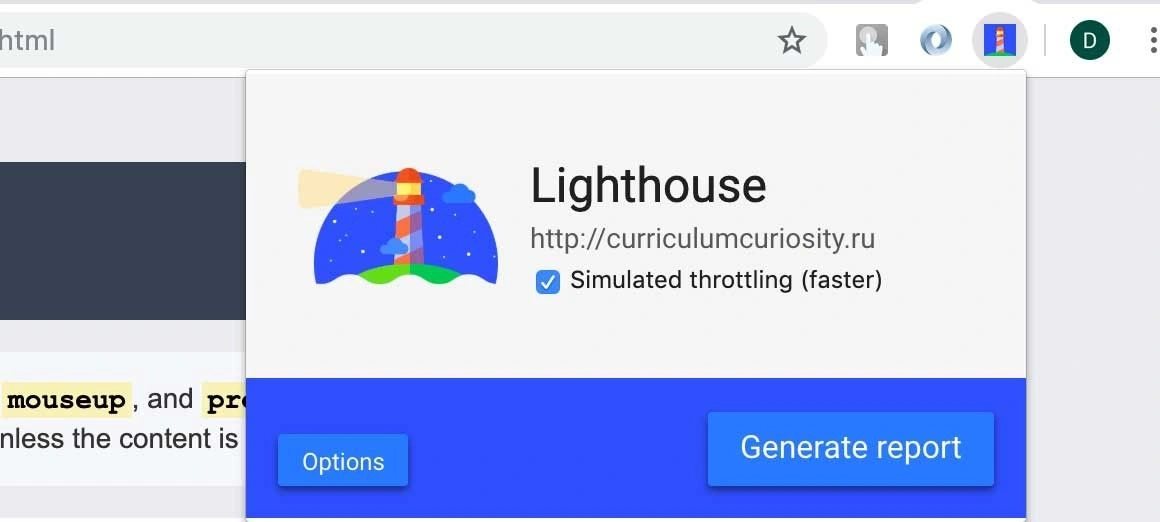Uncheck the Simulated throttling checkbox
This screenshot has width=1160, height=522.
(x=547, y=282)
